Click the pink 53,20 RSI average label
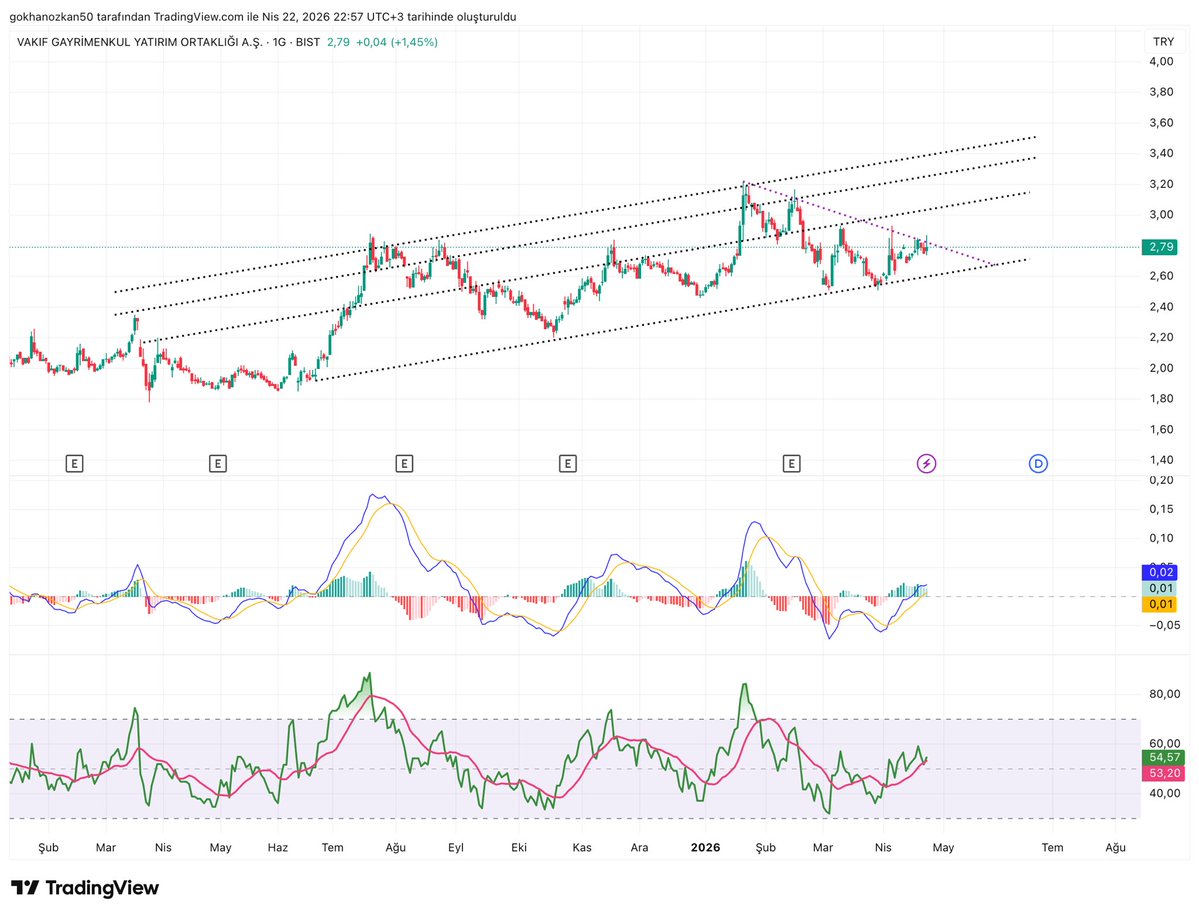This screenshot has height=916, width=1199. point(1163,773)
